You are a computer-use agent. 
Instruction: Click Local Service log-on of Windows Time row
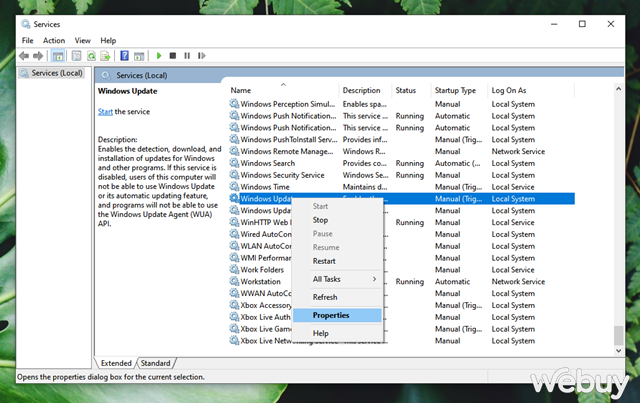tap(513, 187)
